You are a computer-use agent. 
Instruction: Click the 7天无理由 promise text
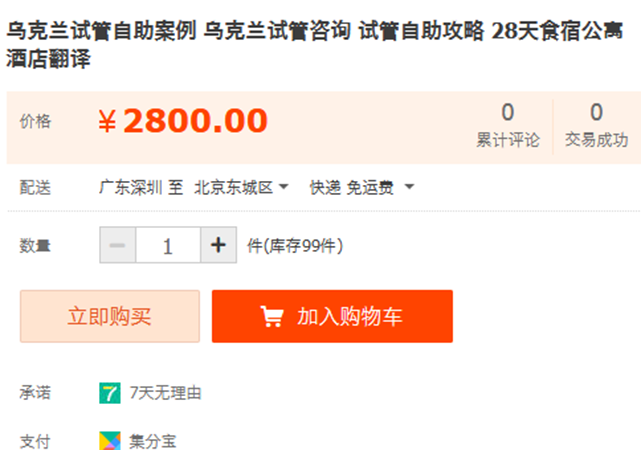click(166, 393)
